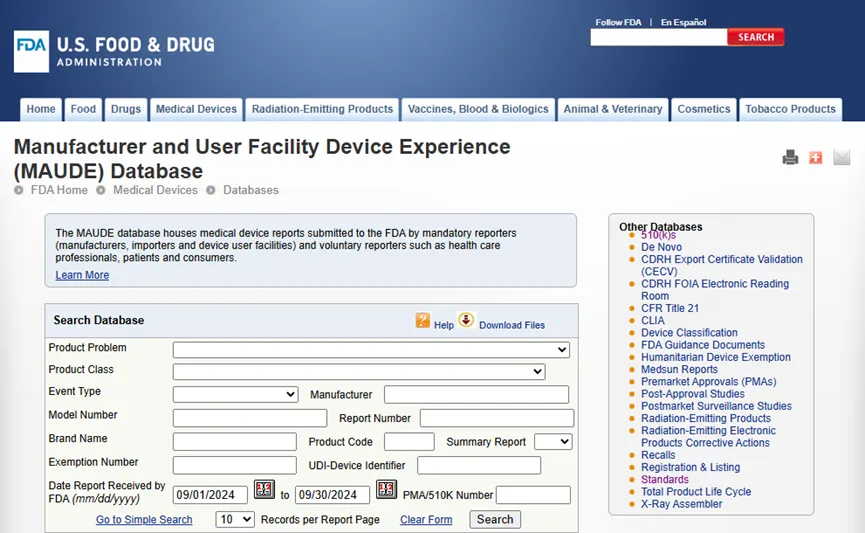The width and height of the screenshot is (865, 533).
Task: Open the Food navigation tab
Action: point(83,109)
